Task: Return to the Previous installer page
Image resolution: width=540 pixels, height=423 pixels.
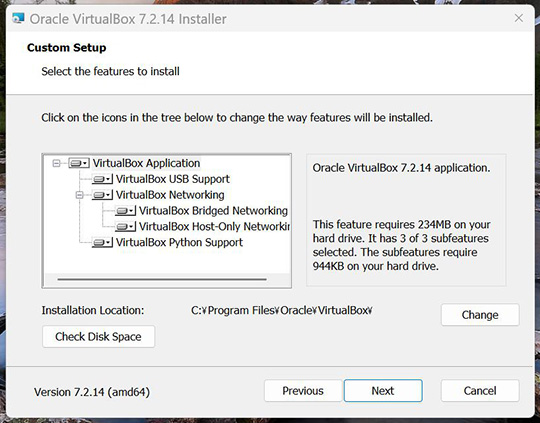Action: coord(303,391)
